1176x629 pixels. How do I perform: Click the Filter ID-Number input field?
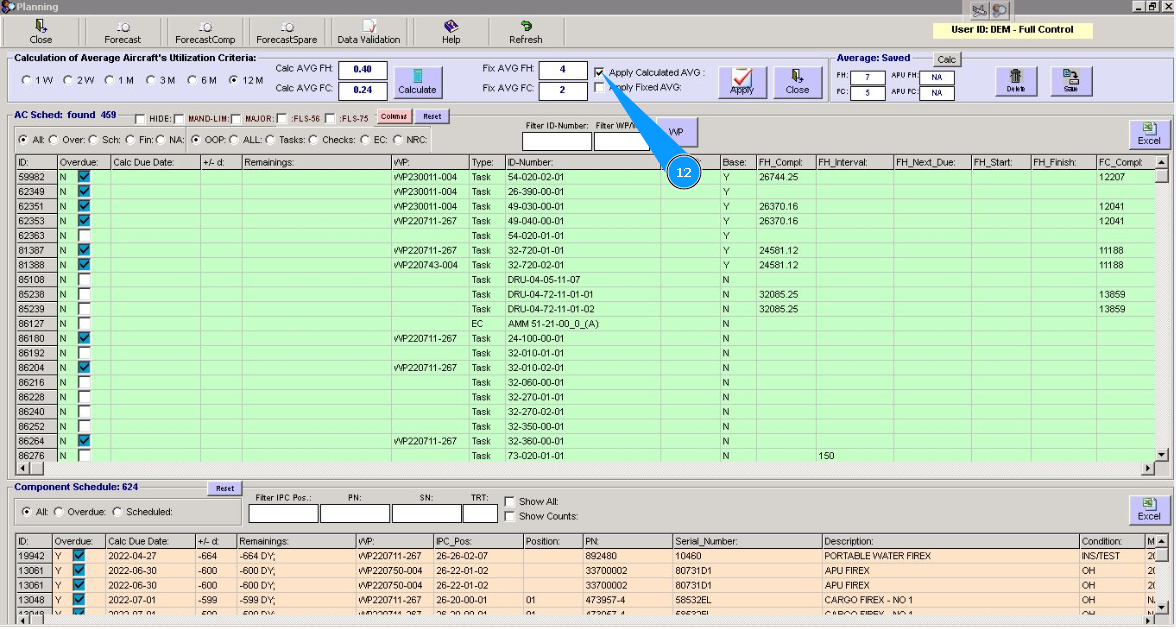pyautogui.click(x=556, y=142)
